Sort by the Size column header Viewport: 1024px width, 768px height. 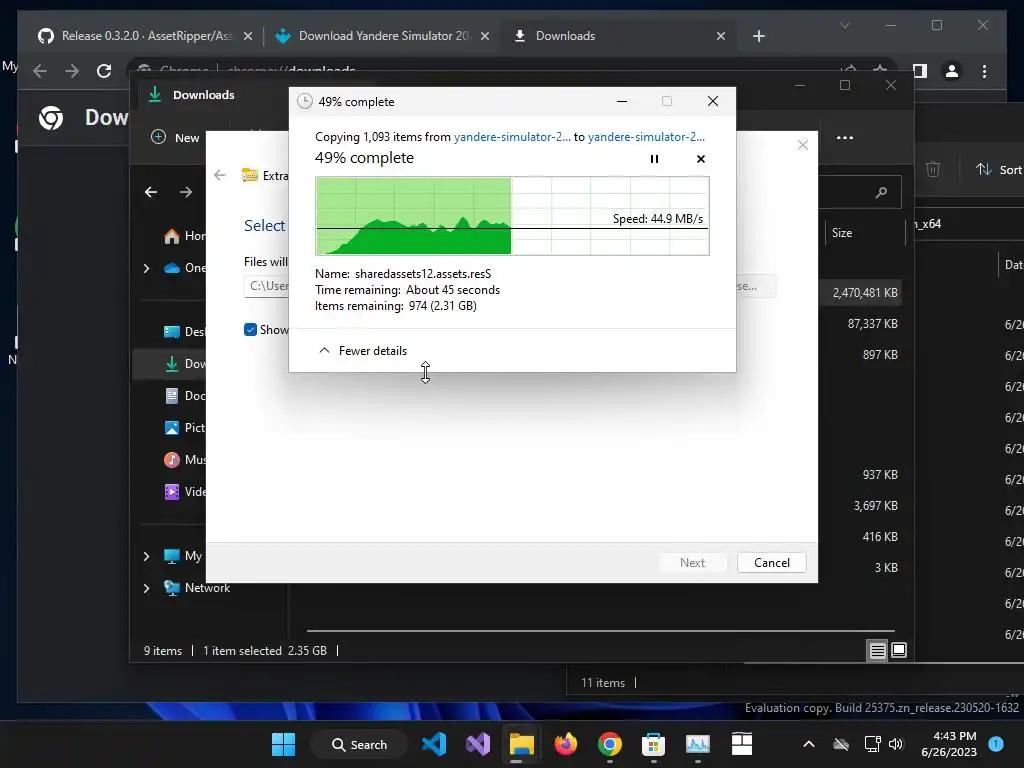841,232
